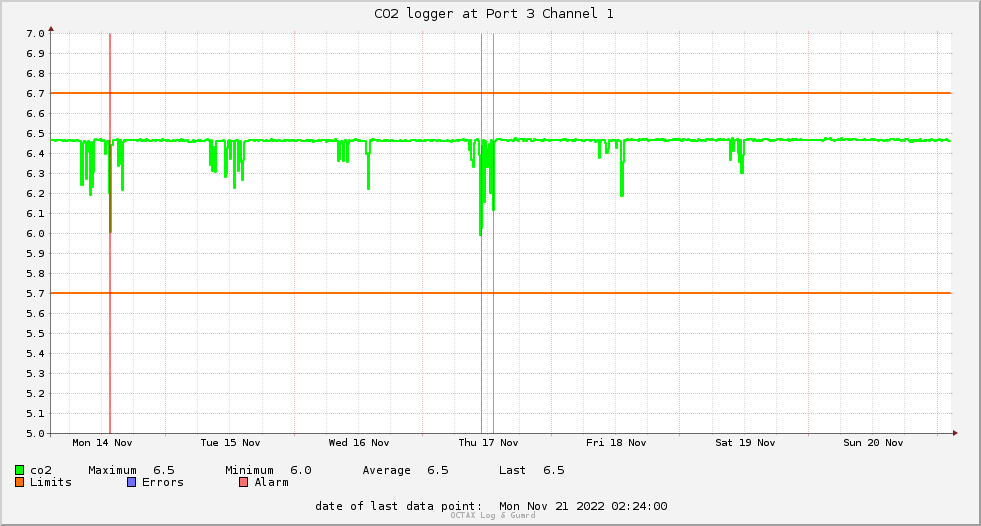The image size is (981, 526).
Task: Click the 6.7 y-axis value
Action: [x=36, y=94]
